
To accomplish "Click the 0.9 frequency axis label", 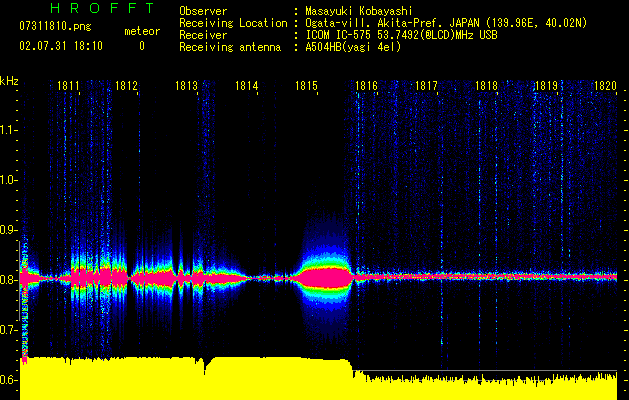I will click(9, 230).
